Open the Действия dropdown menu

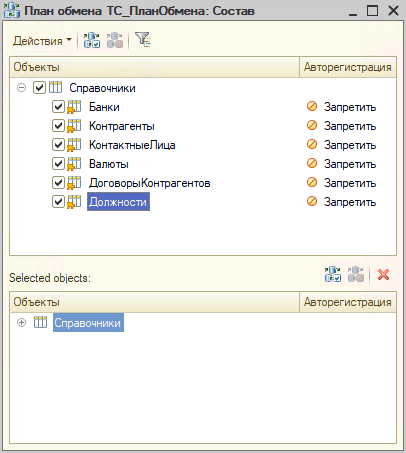(42, 41)
